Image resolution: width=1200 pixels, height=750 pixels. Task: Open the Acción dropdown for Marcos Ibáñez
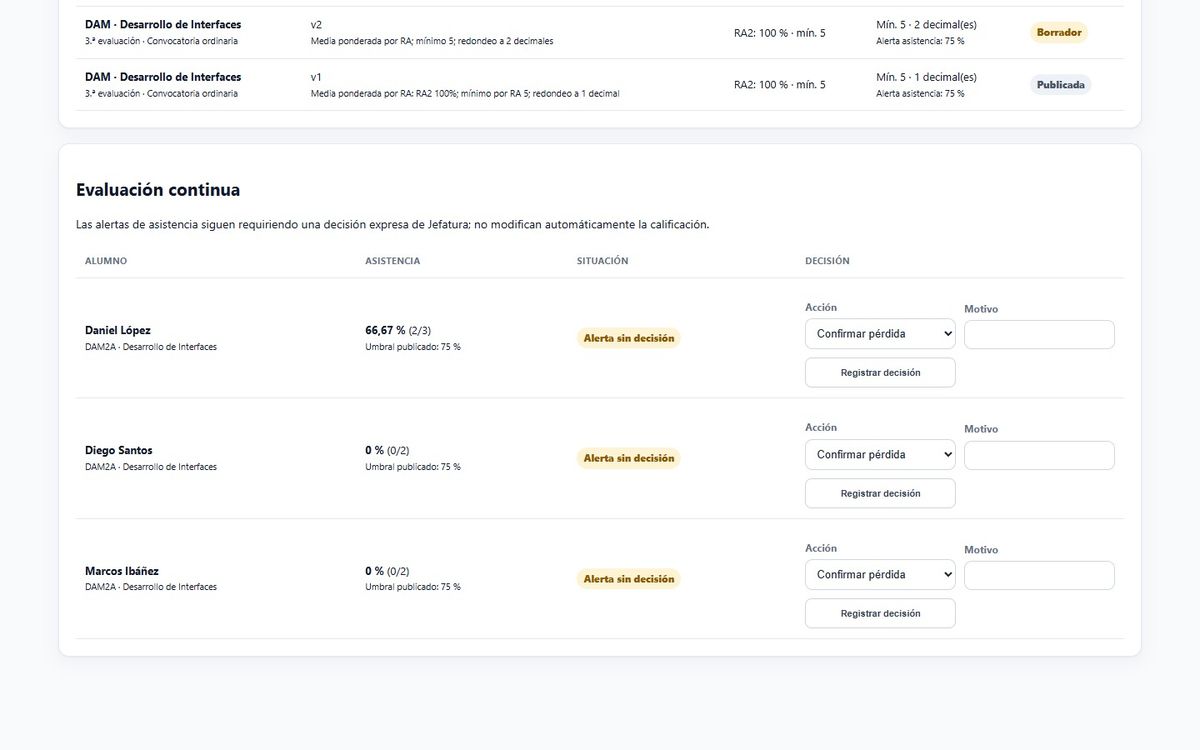[x=880, y=575]
